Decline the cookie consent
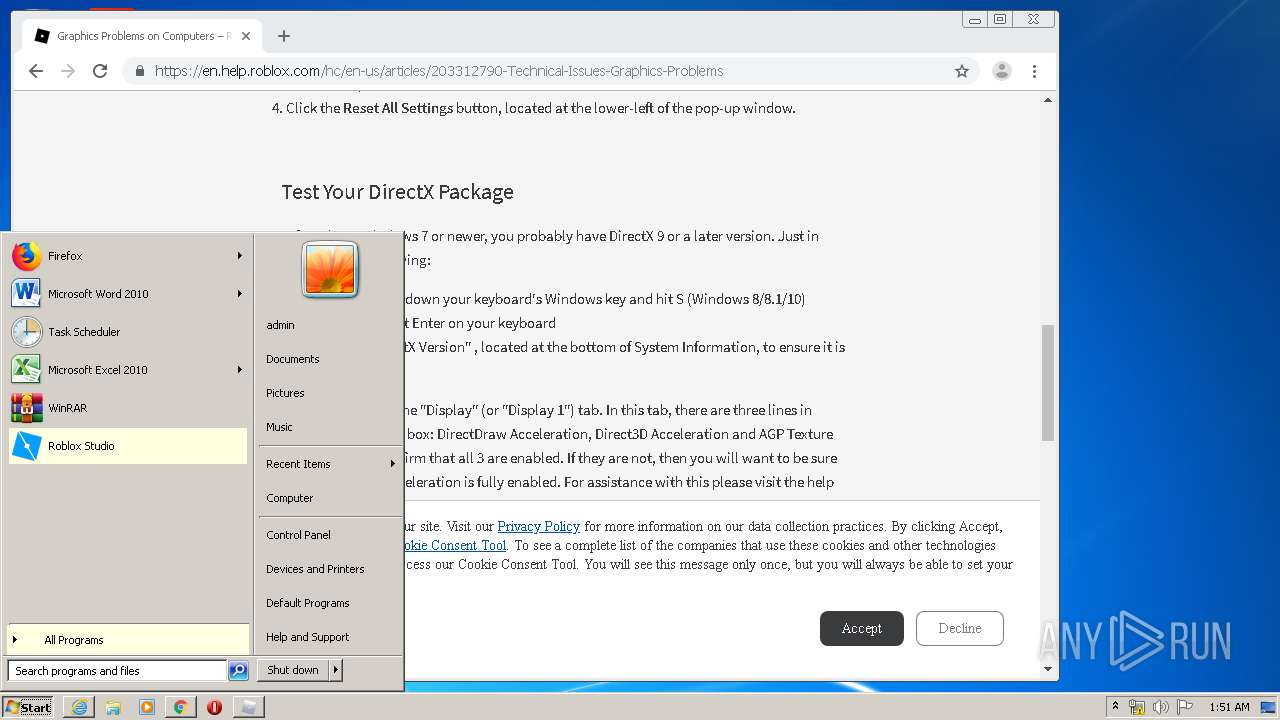 click(x=960, y=628)
